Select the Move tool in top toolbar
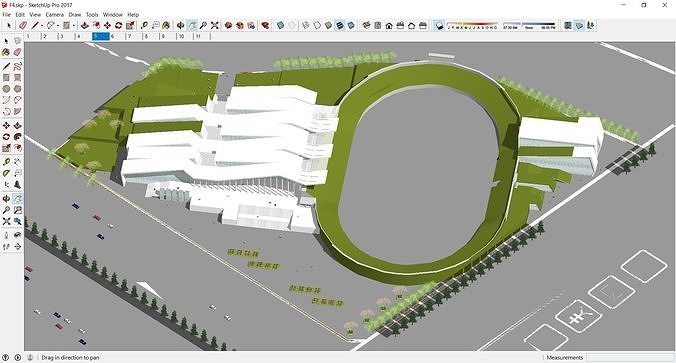This screenshot has width=676, height=363. click(x=107, y=26)
